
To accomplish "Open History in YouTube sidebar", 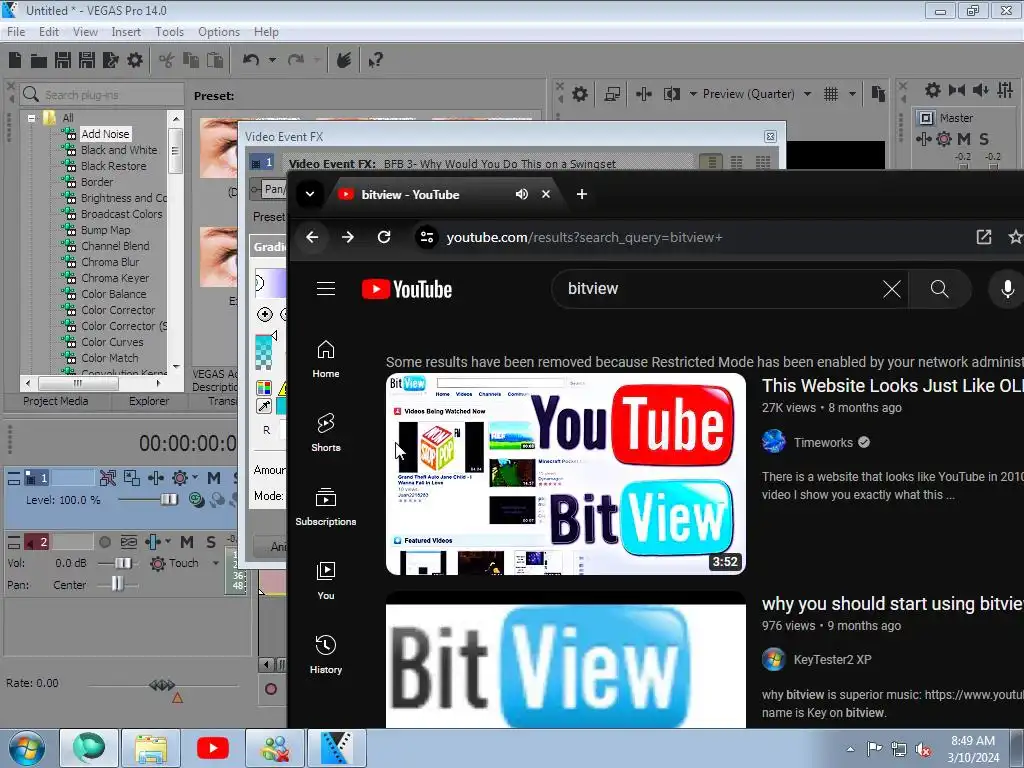I will (326, 654).
